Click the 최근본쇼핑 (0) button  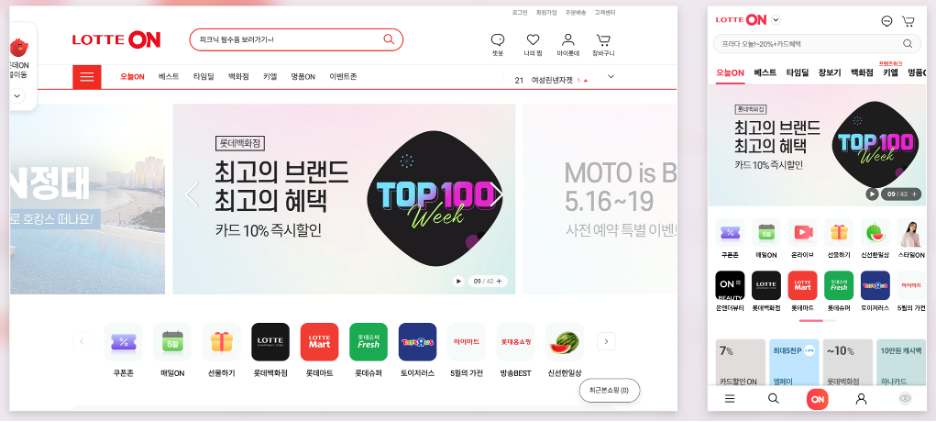609,390
